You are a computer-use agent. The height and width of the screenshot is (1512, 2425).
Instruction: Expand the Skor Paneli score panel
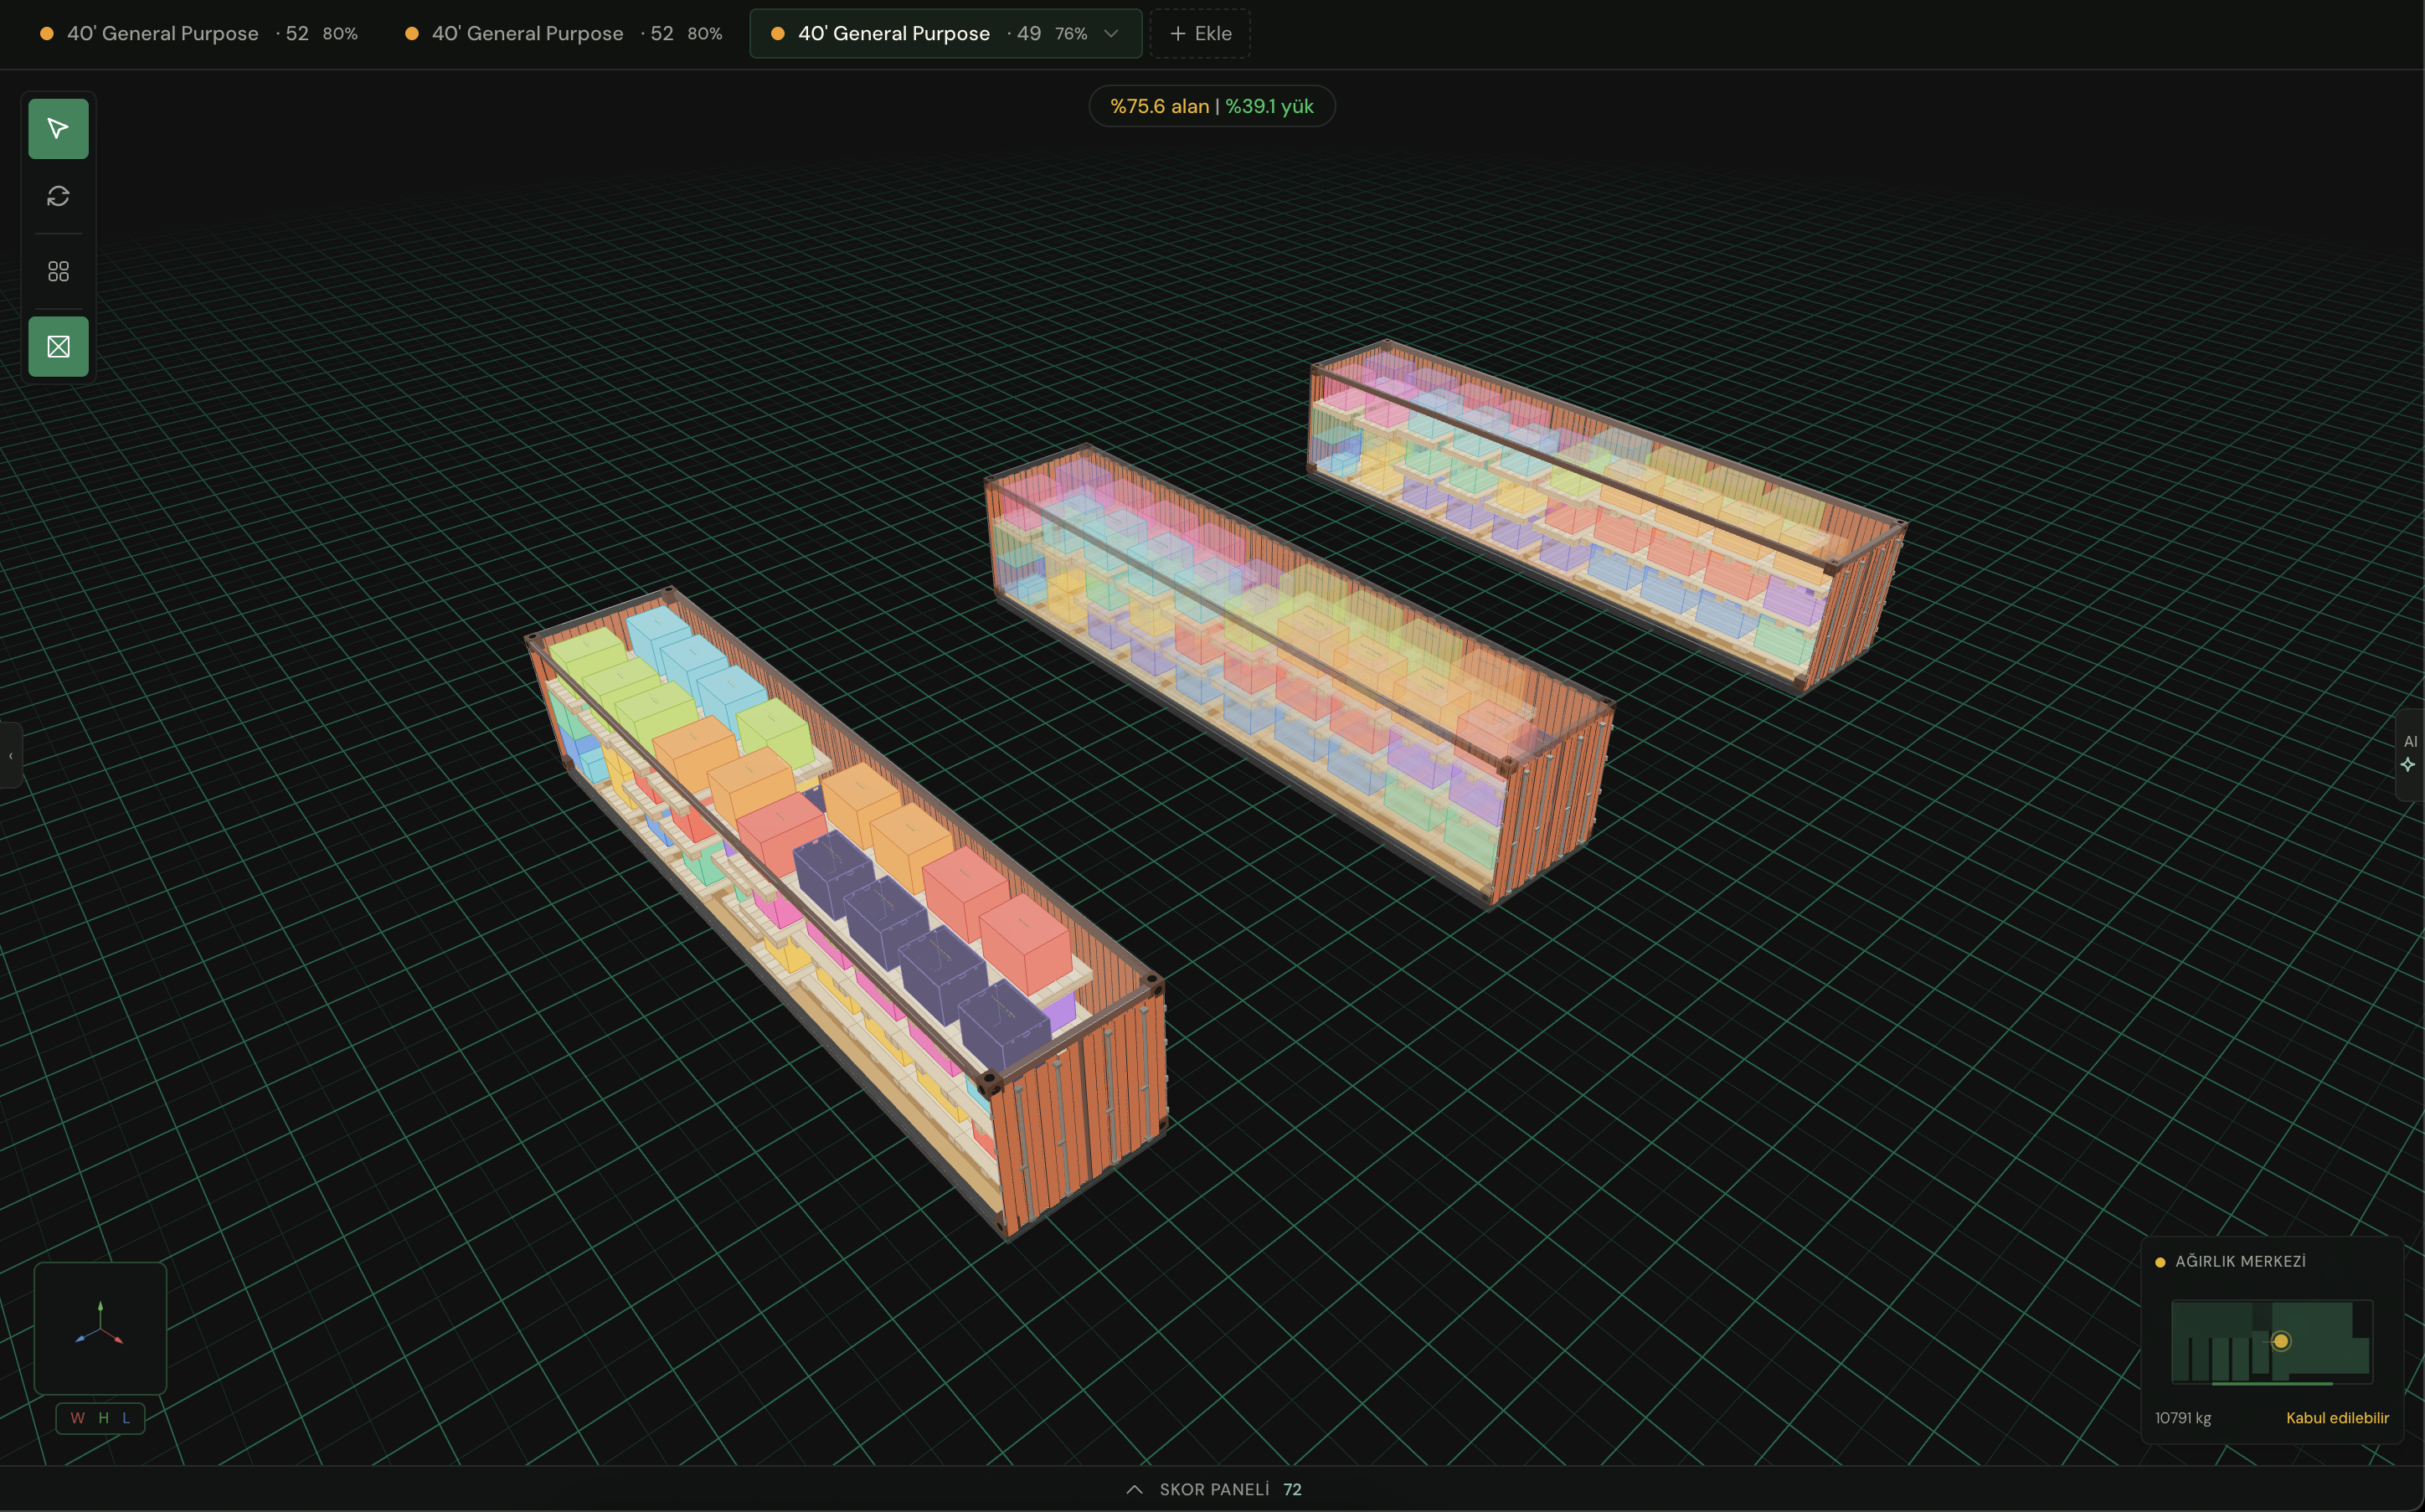pyautogui.click(x=1213, y=1489)
